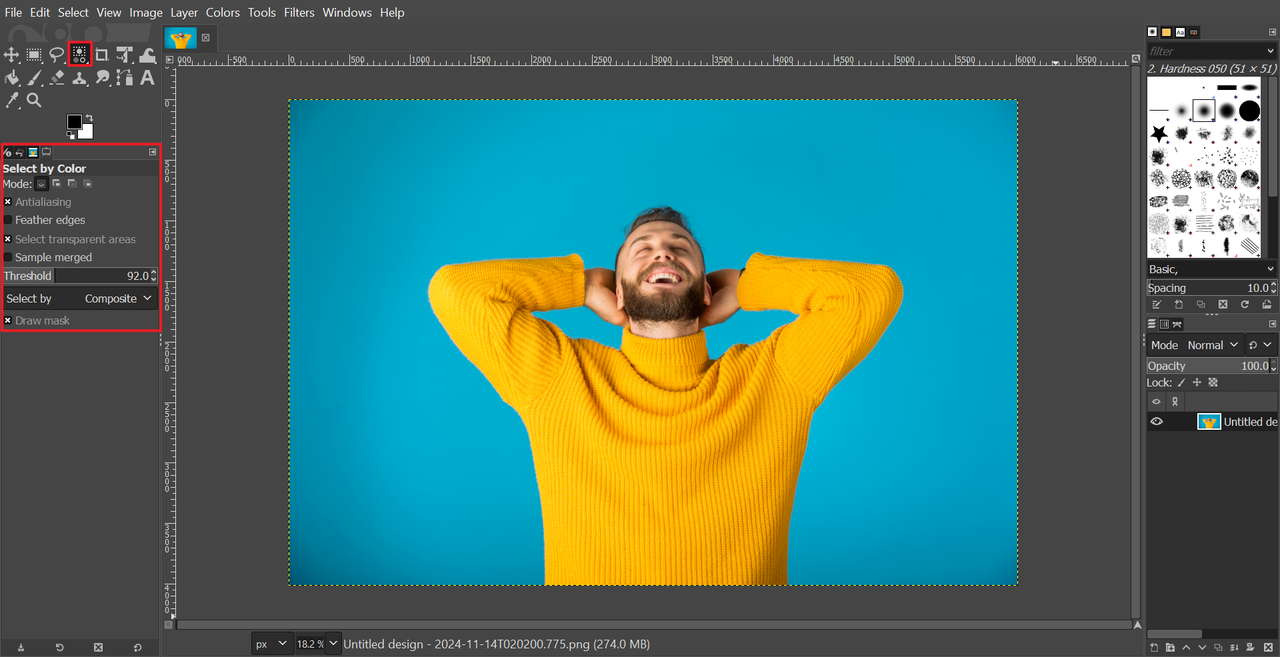Open the zoom percentage dropdown arrow

click(x=333, y=644)
